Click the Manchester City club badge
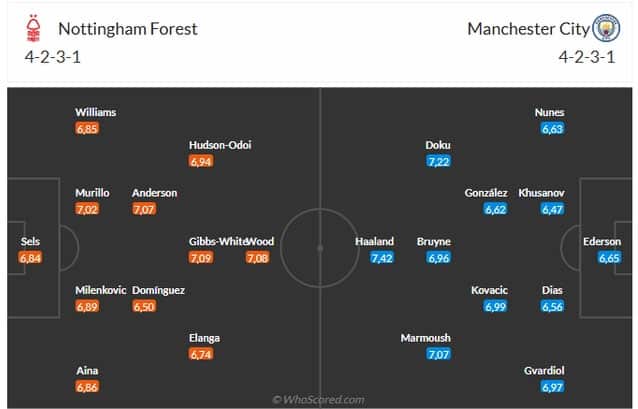638x409 pixels. point(606,28)
